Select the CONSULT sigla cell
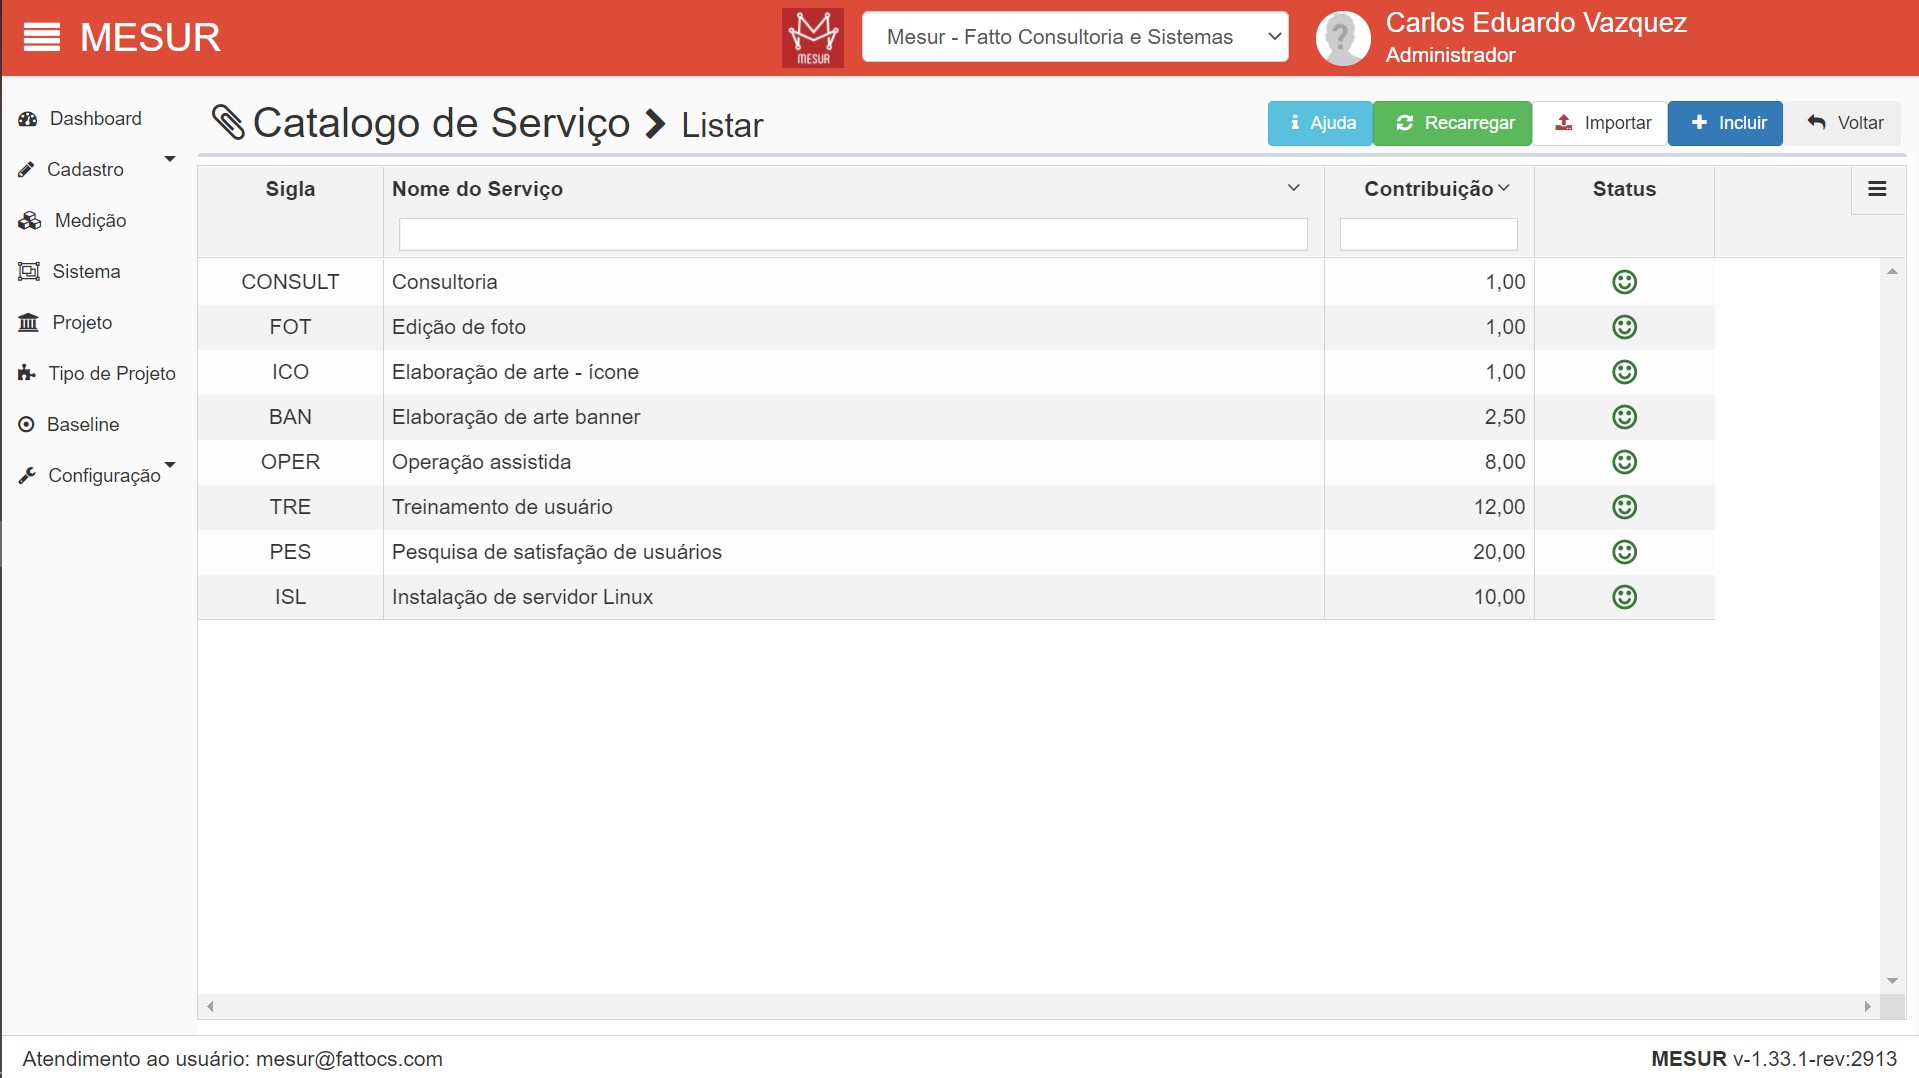This screenshot has width=1919, height=1078. tap(290, 282)
